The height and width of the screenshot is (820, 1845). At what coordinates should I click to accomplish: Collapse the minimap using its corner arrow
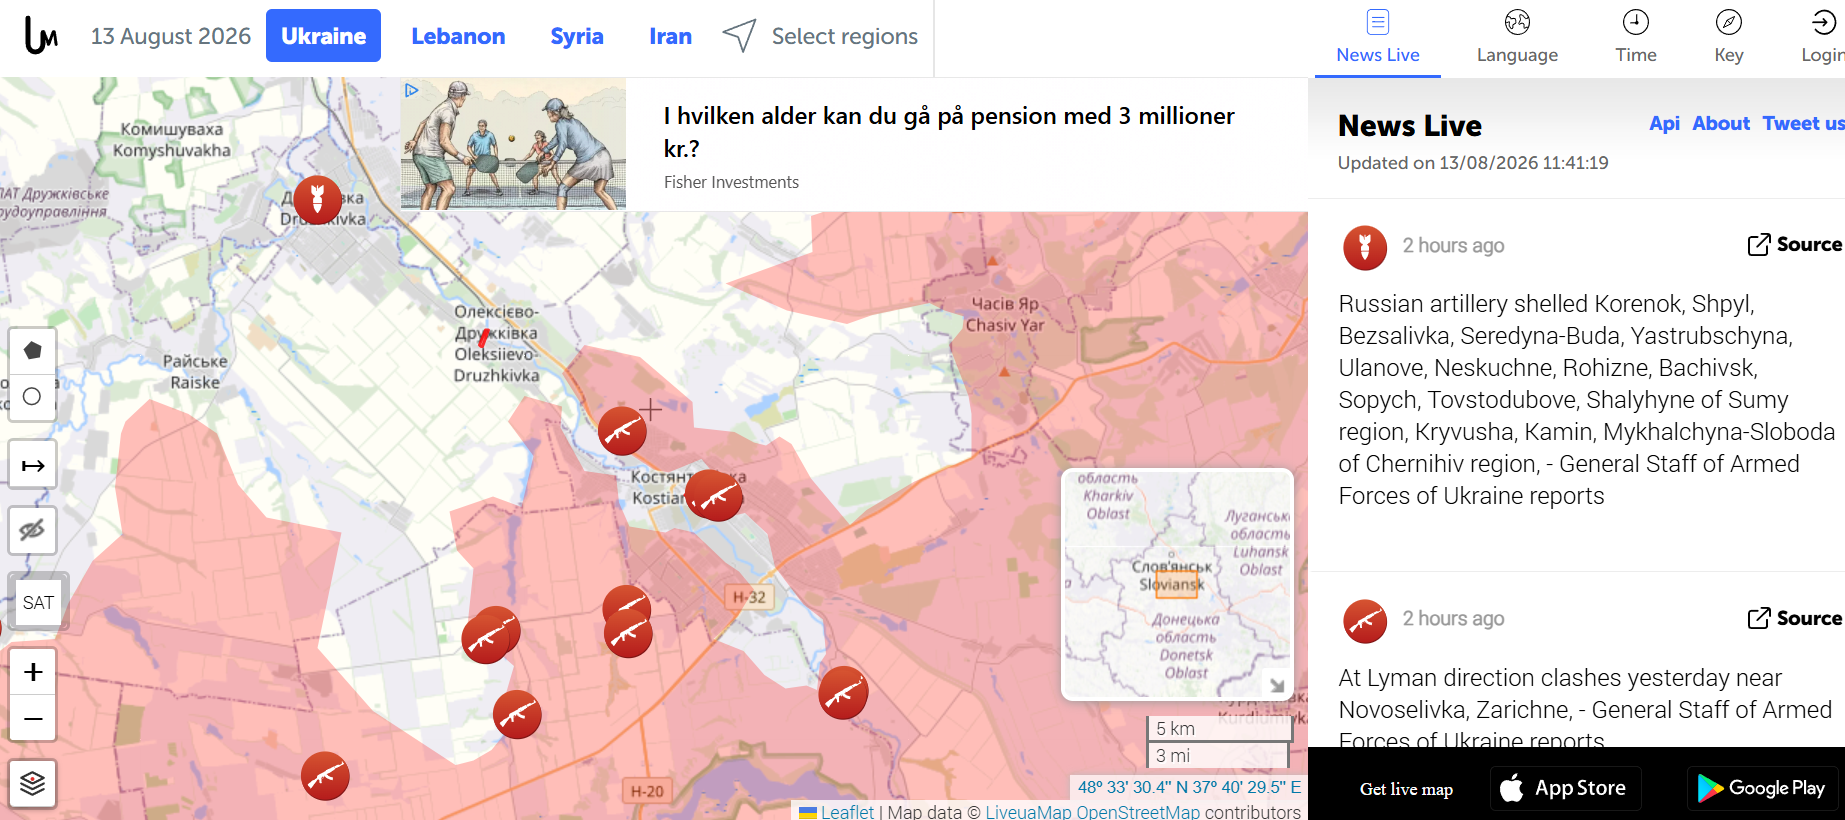pyautogui.click(x=1276, y=685)
